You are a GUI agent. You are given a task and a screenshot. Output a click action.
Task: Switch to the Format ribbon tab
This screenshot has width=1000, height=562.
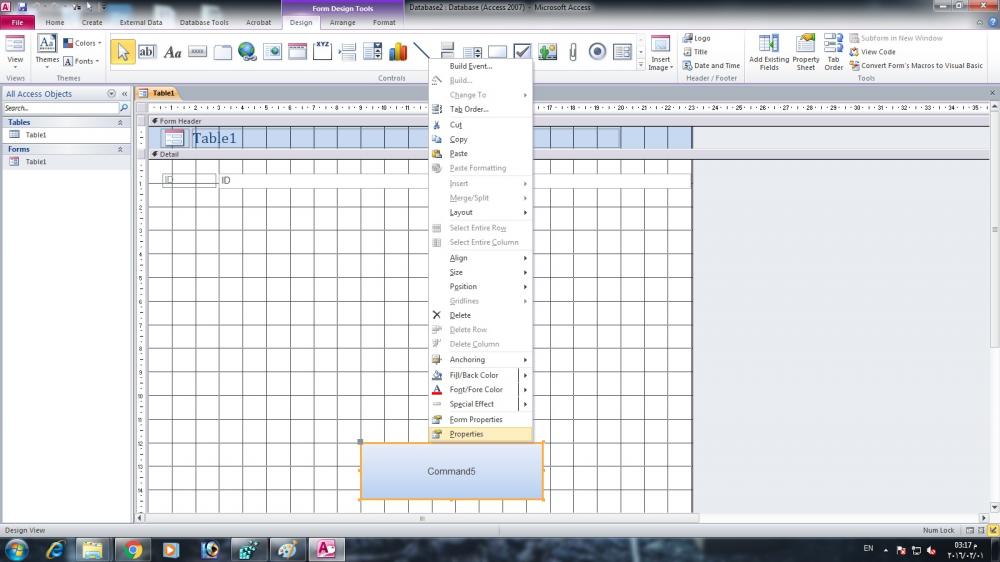(384, 22)
